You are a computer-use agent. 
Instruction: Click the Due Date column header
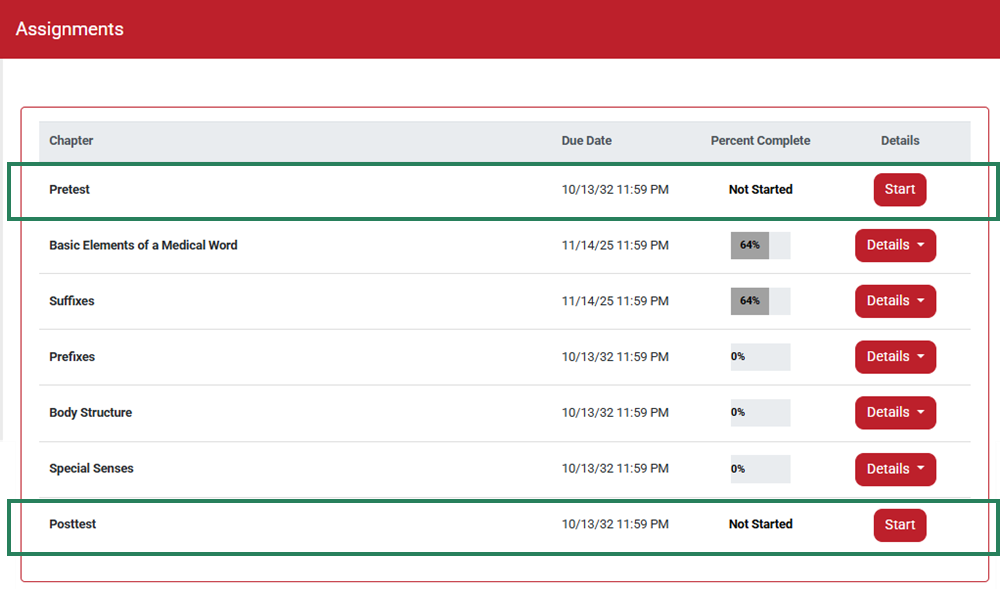586,141
